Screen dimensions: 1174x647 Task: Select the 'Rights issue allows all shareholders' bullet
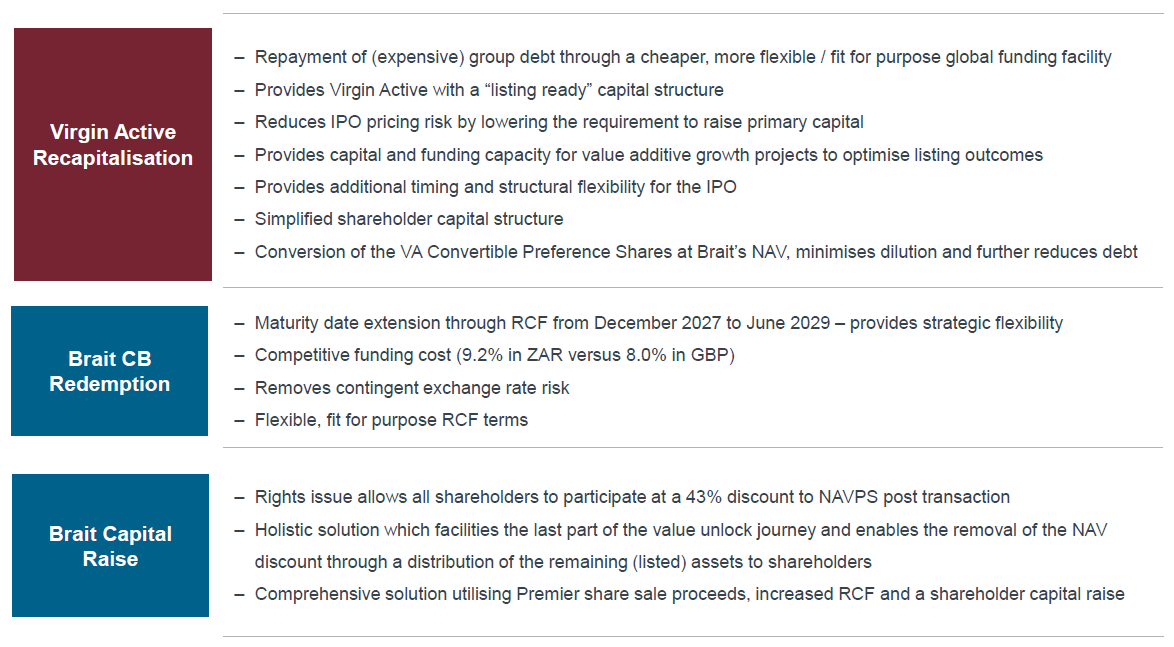(x=632, y=497)
